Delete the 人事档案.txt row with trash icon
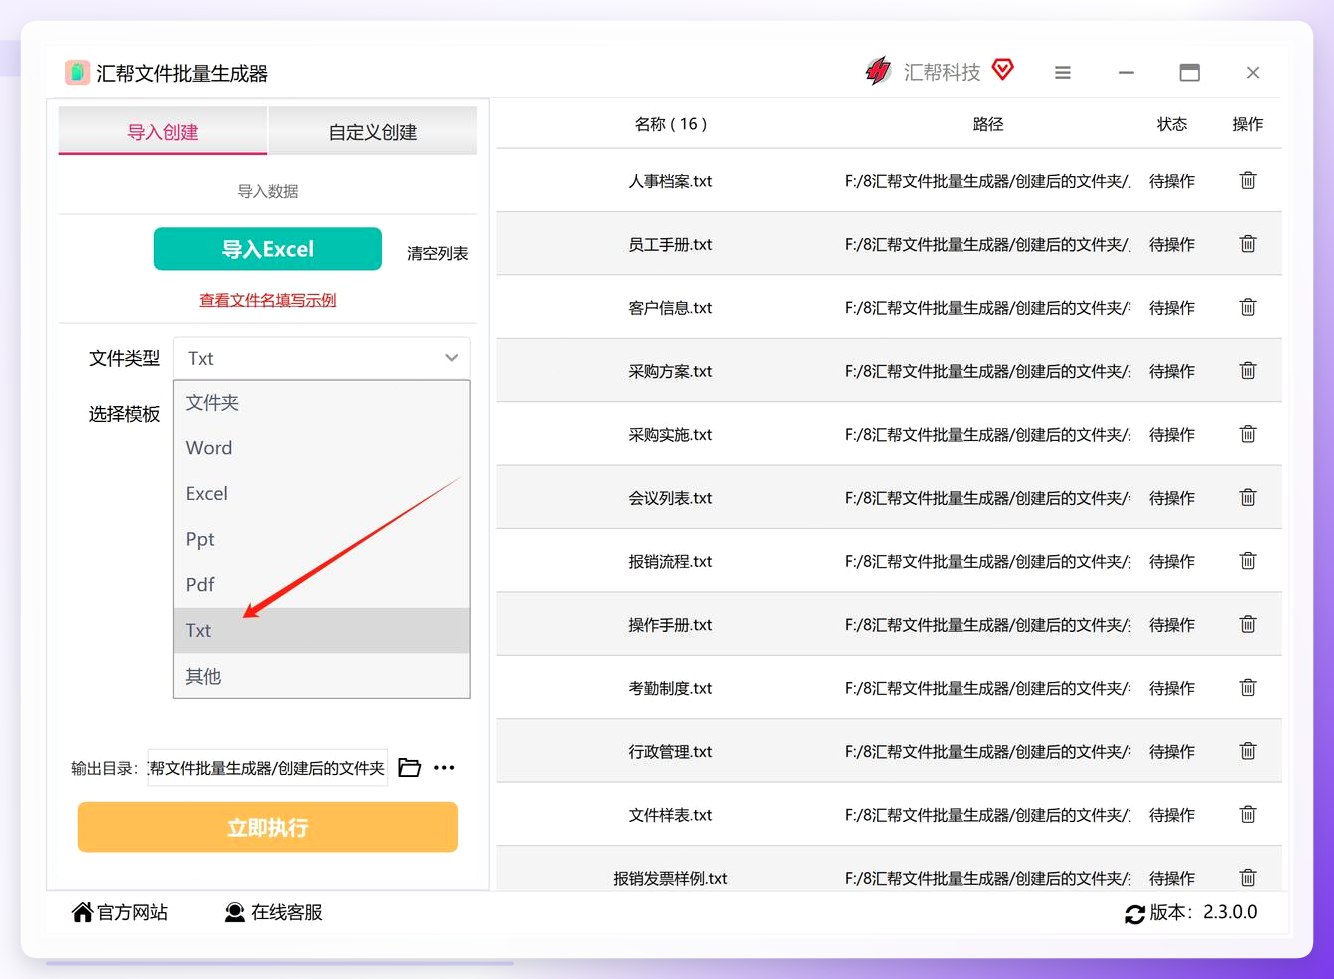 [1248, 181]
